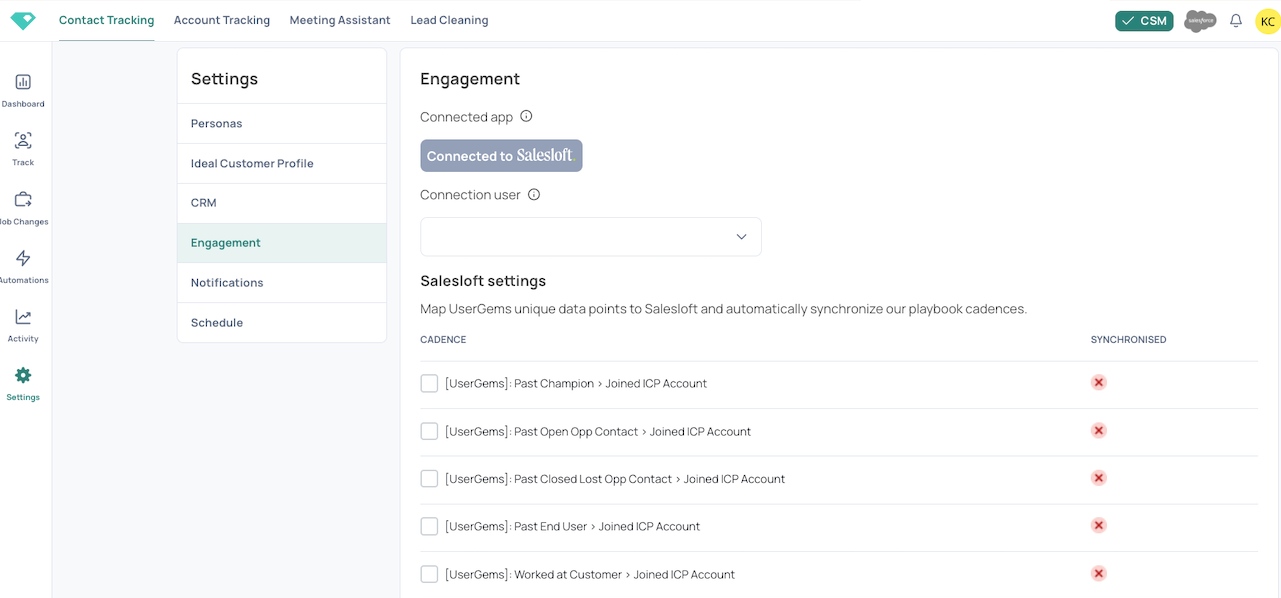Switch to Lead Cleaning tab
Viewport: 1281px width, 598px height.
(x=449, y=20)
